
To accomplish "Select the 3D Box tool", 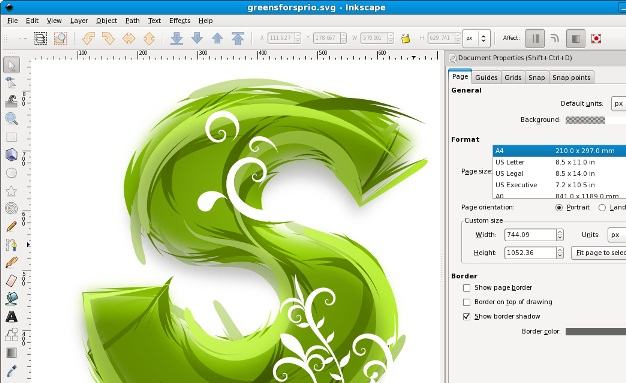I will point(11,155).
